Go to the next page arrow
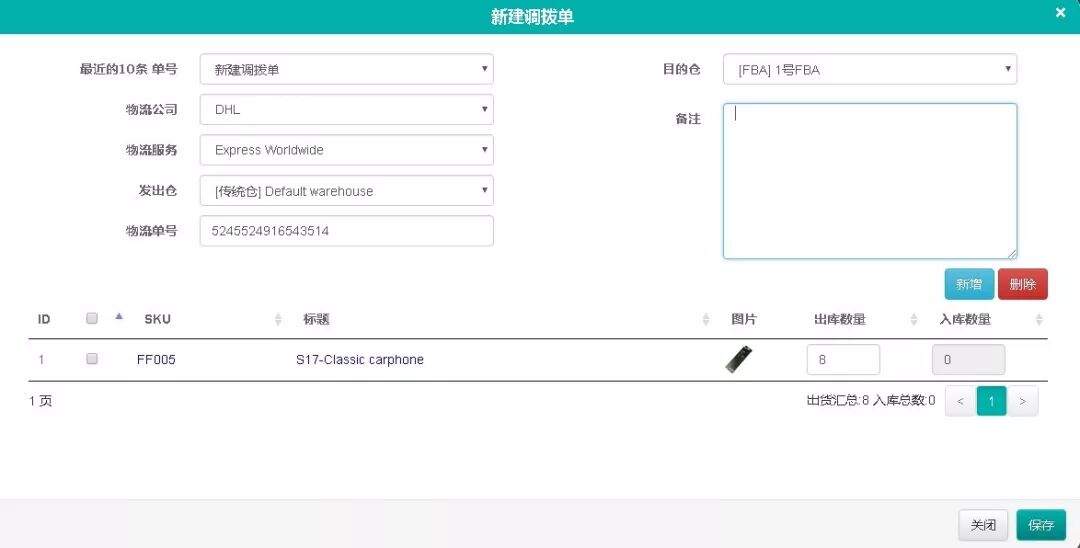Viewport: 1080px width, 548px height. tap(1023, 401)
